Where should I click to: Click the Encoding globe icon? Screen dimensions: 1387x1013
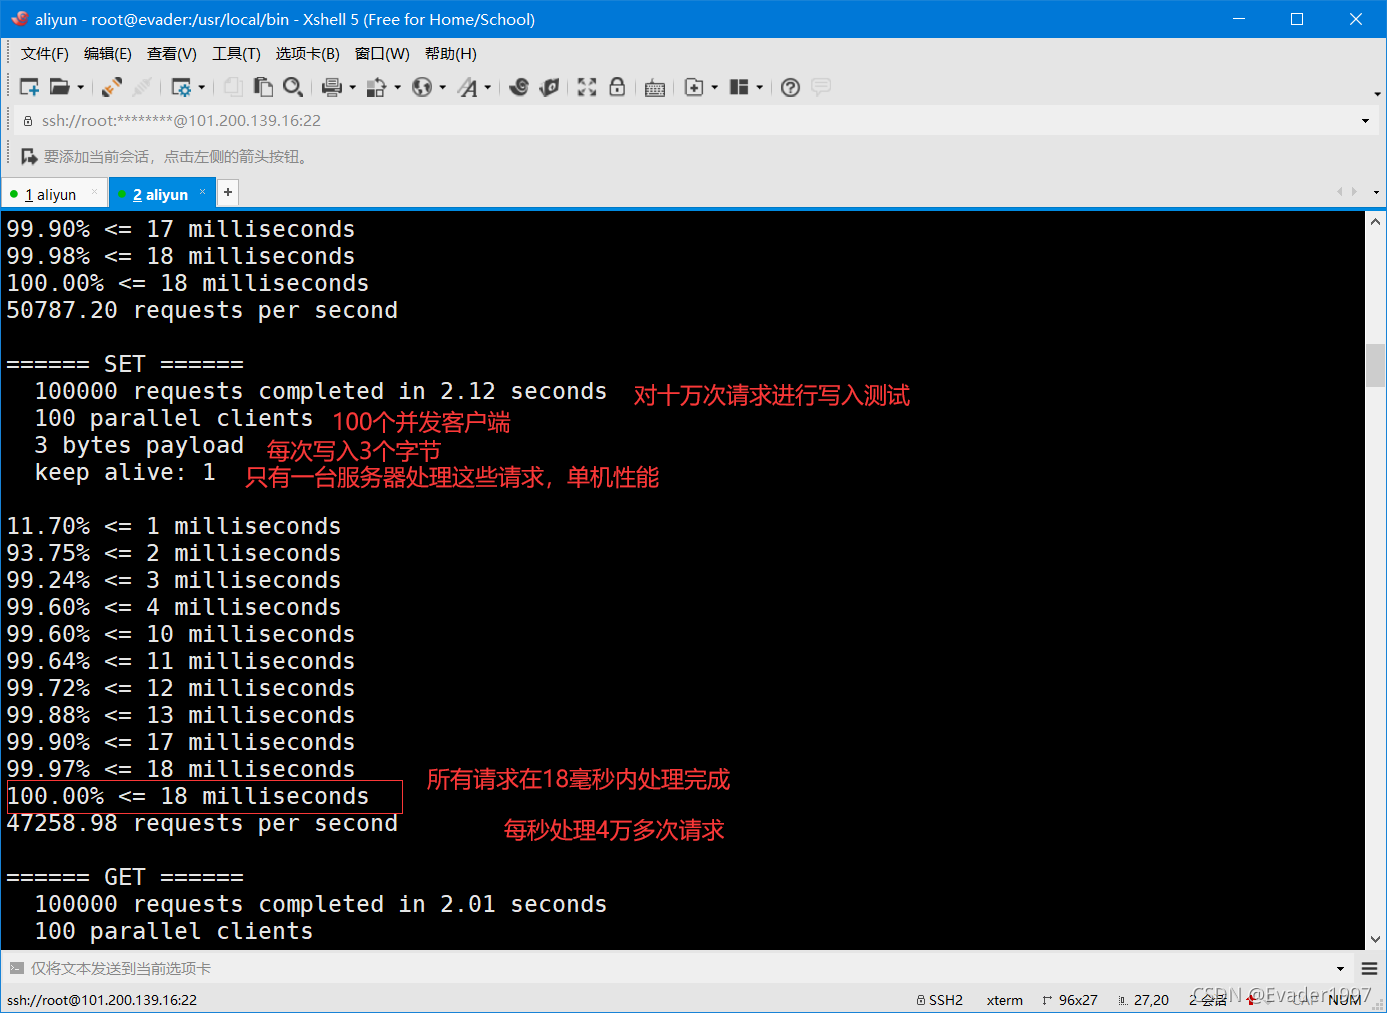(x=422, y=87)
